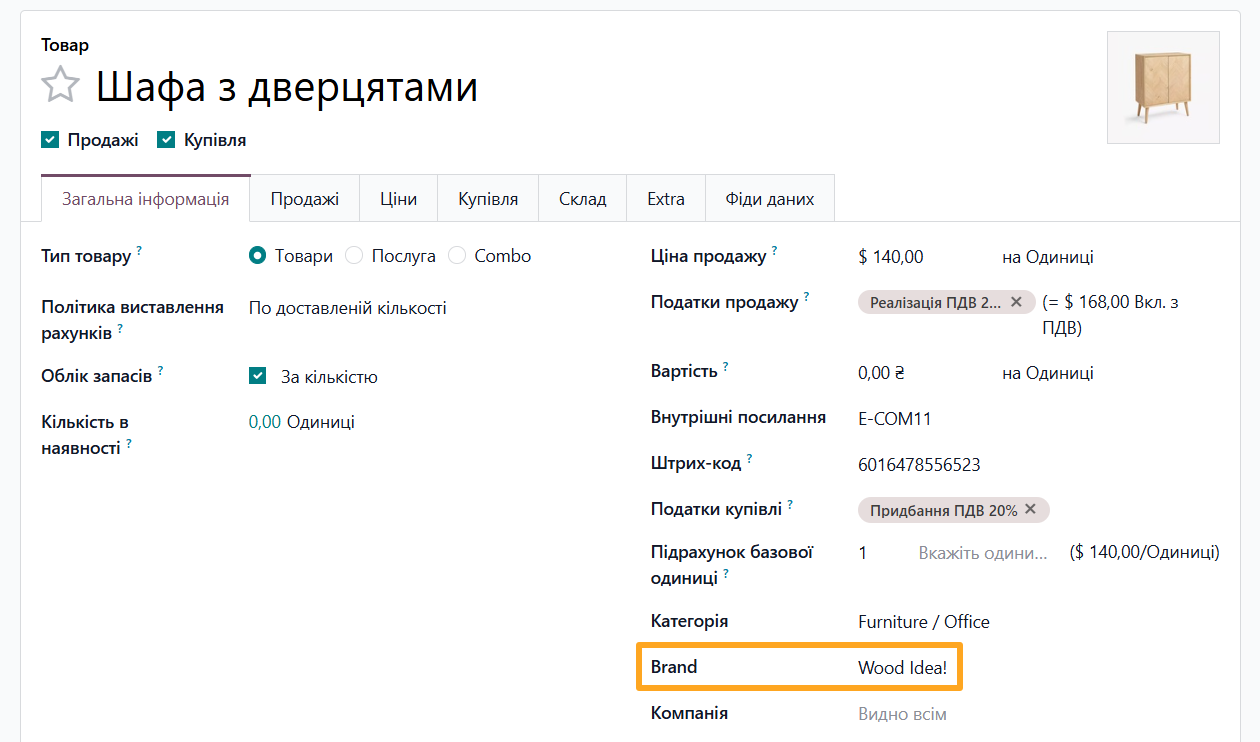The image size is (1260, 742).
Task: Uncheck the За кількістю checkbox
Action: (x=258, y=377)
